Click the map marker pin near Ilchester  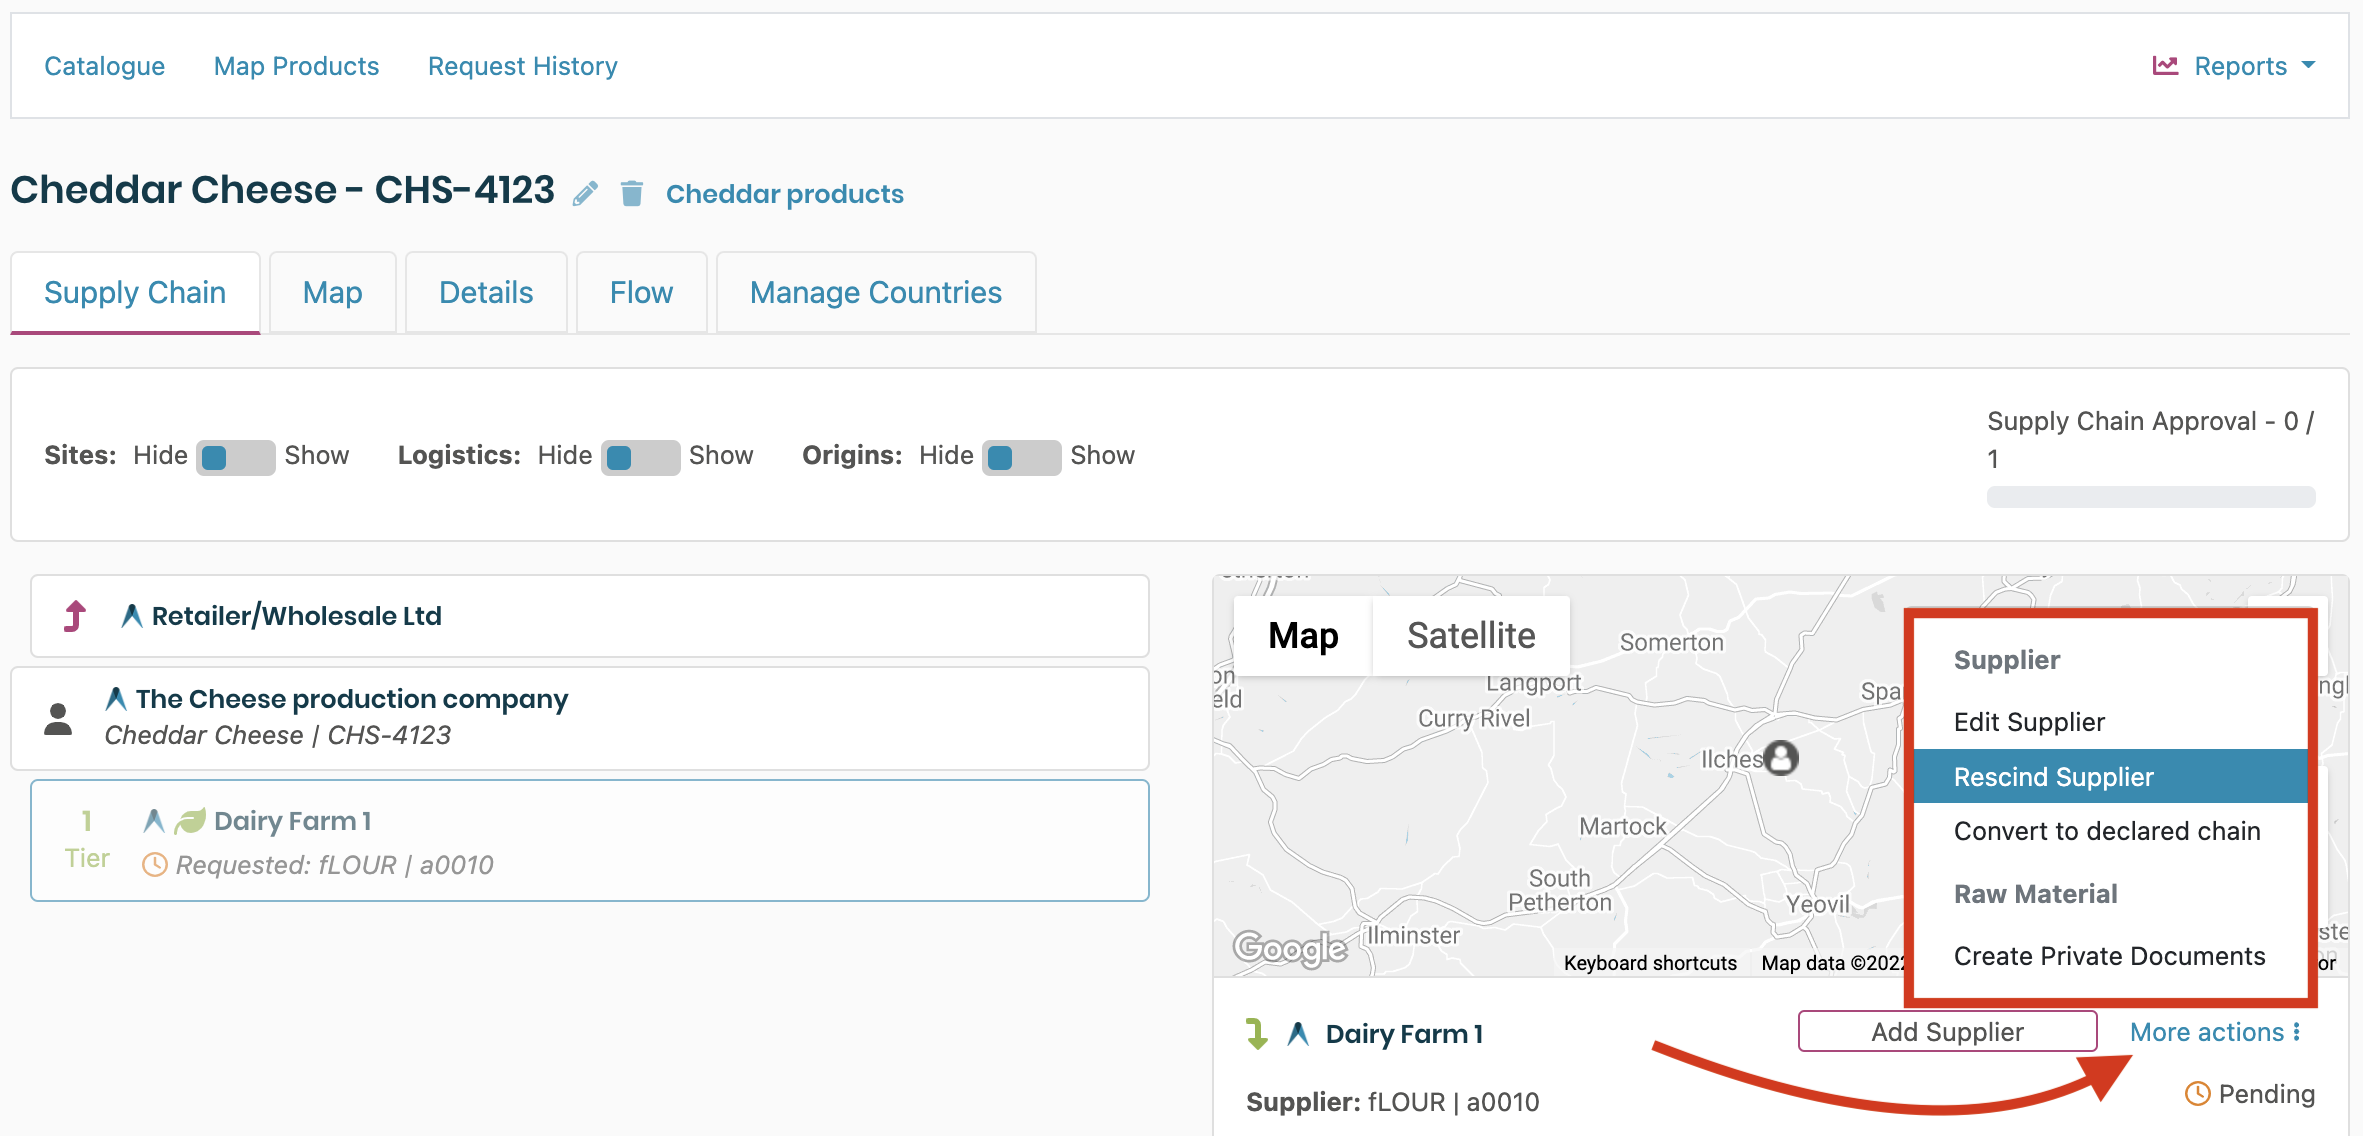tap(1780, 758)
